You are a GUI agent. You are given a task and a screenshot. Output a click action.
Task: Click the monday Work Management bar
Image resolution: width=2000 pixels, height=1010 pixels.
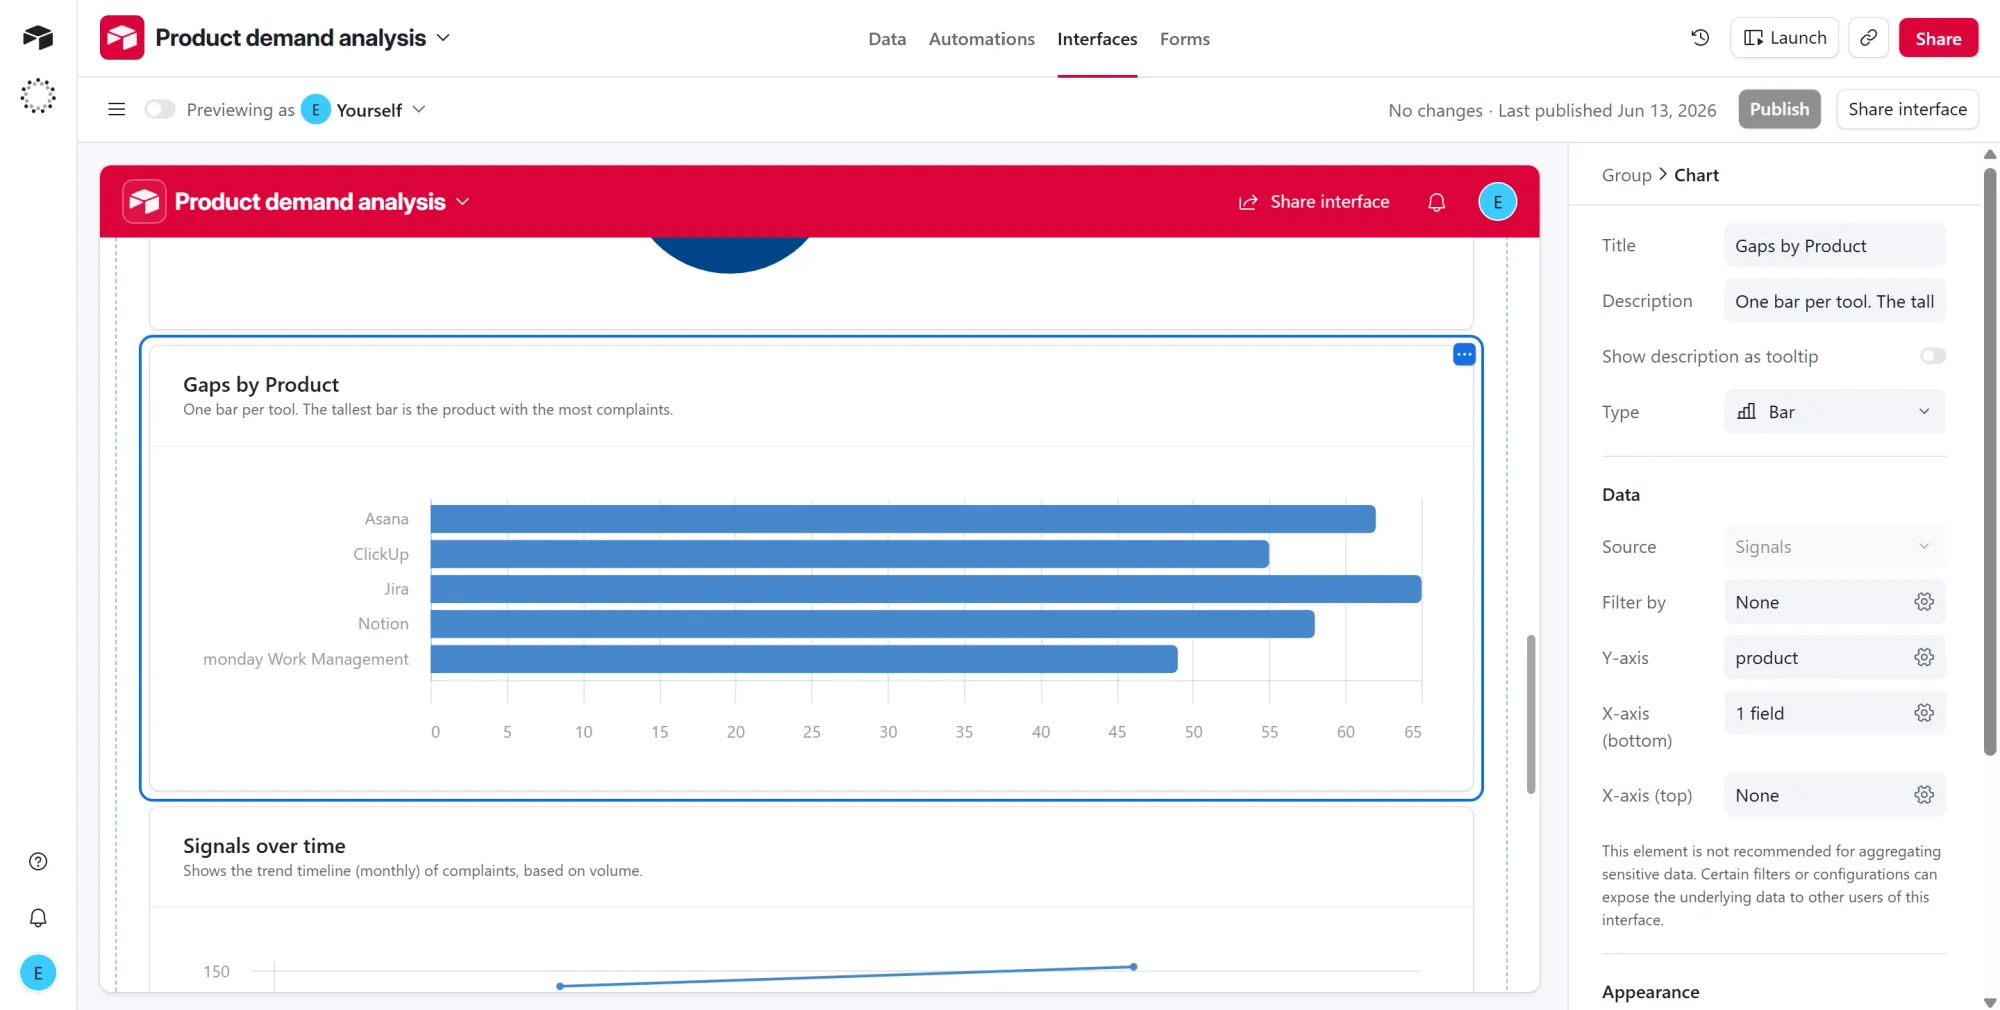804,659
